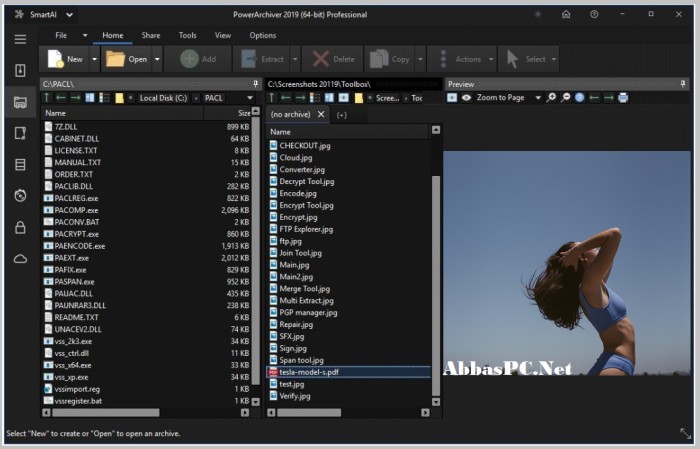The height and width of the screenshot is (449, 700).
Task: Add a new tab with (+)
Action: click(342, 115)
